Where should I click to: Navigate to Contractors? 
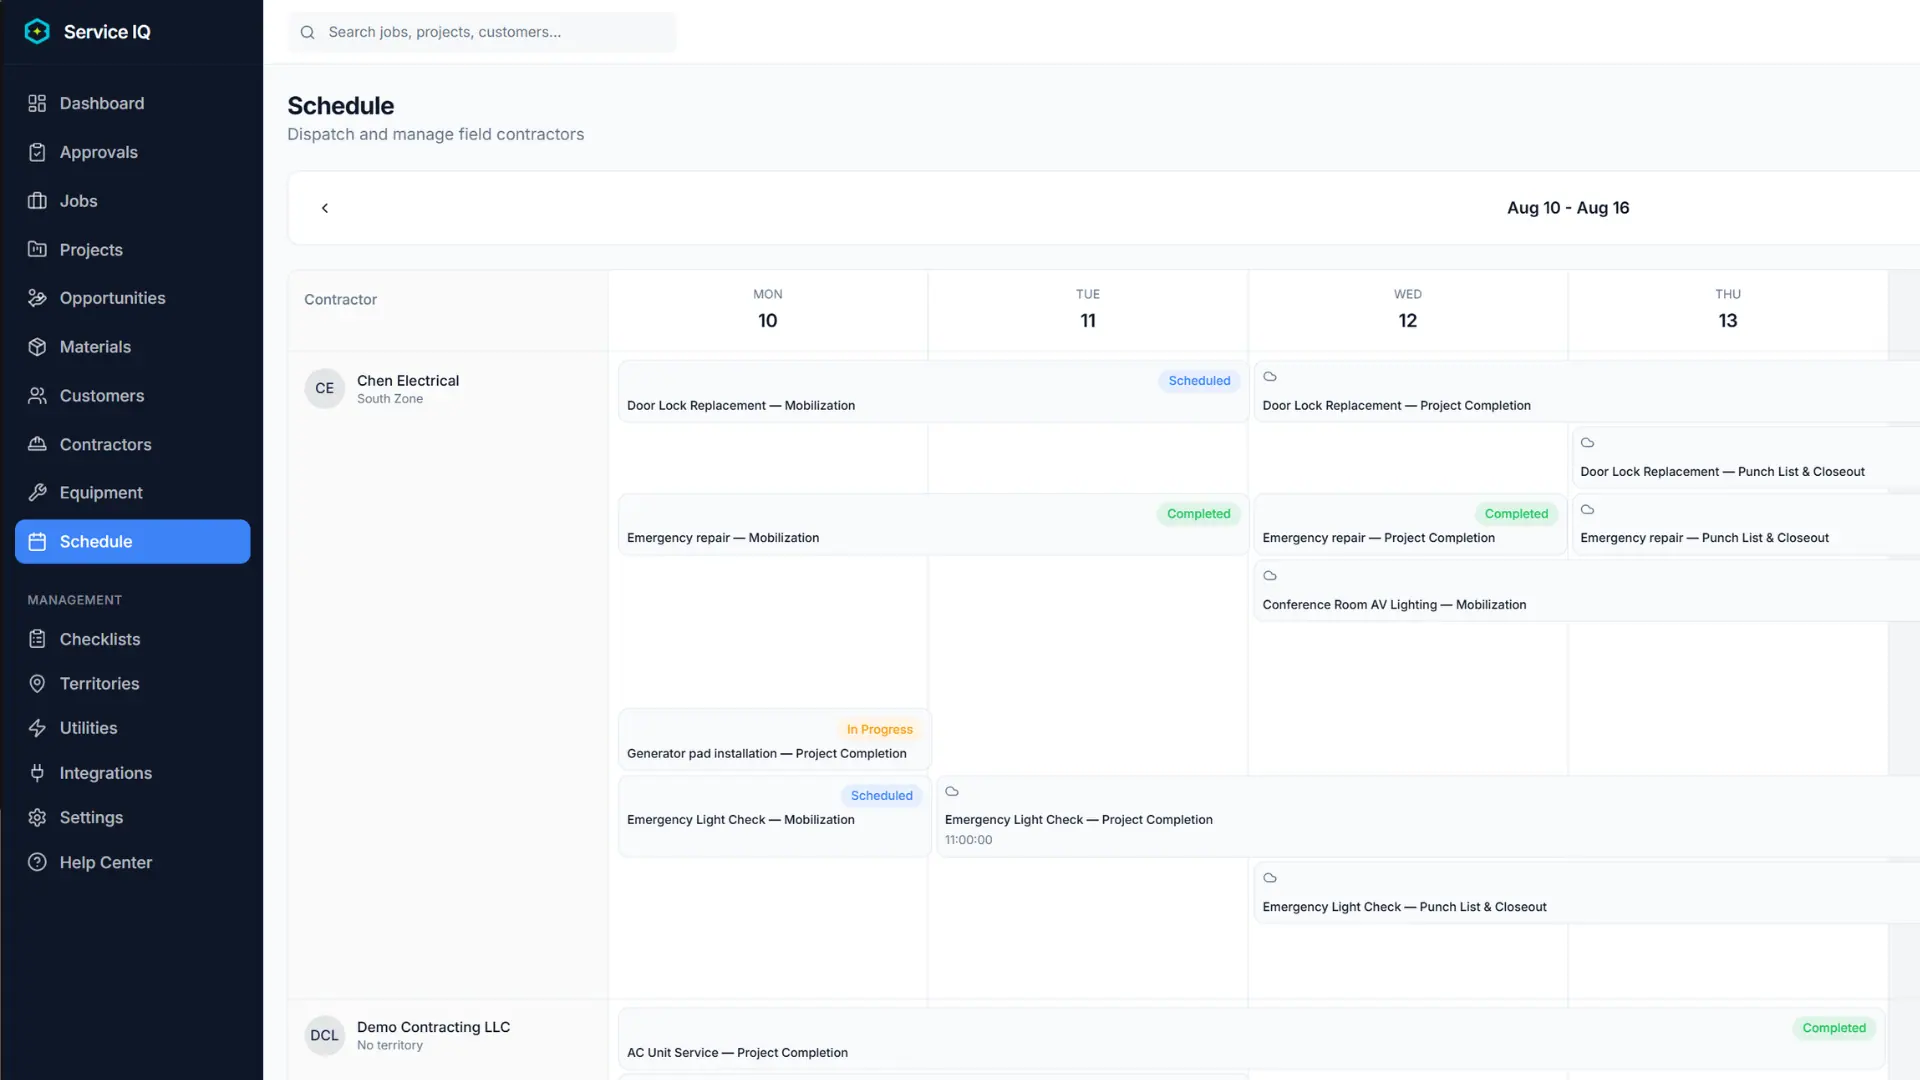point(132,444)
